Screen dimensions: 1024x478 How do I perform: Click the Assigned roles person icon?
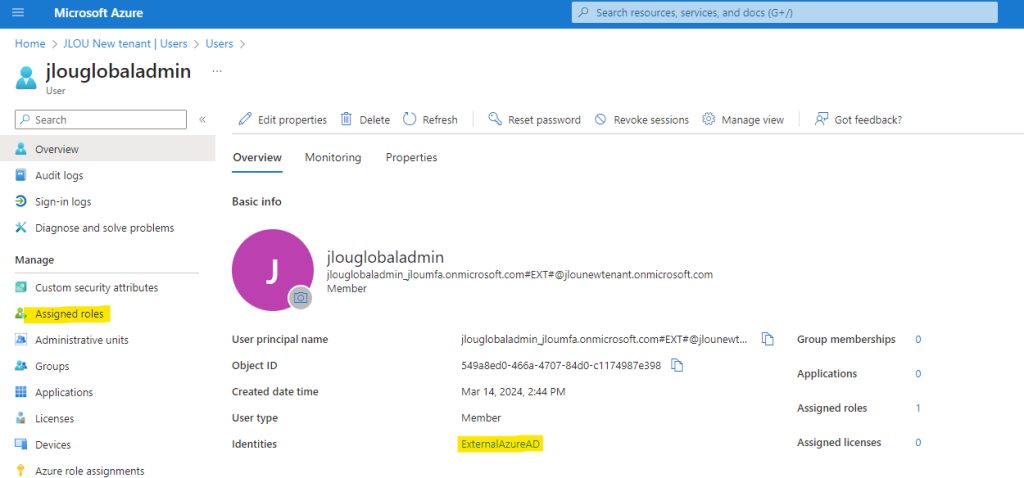21,314
